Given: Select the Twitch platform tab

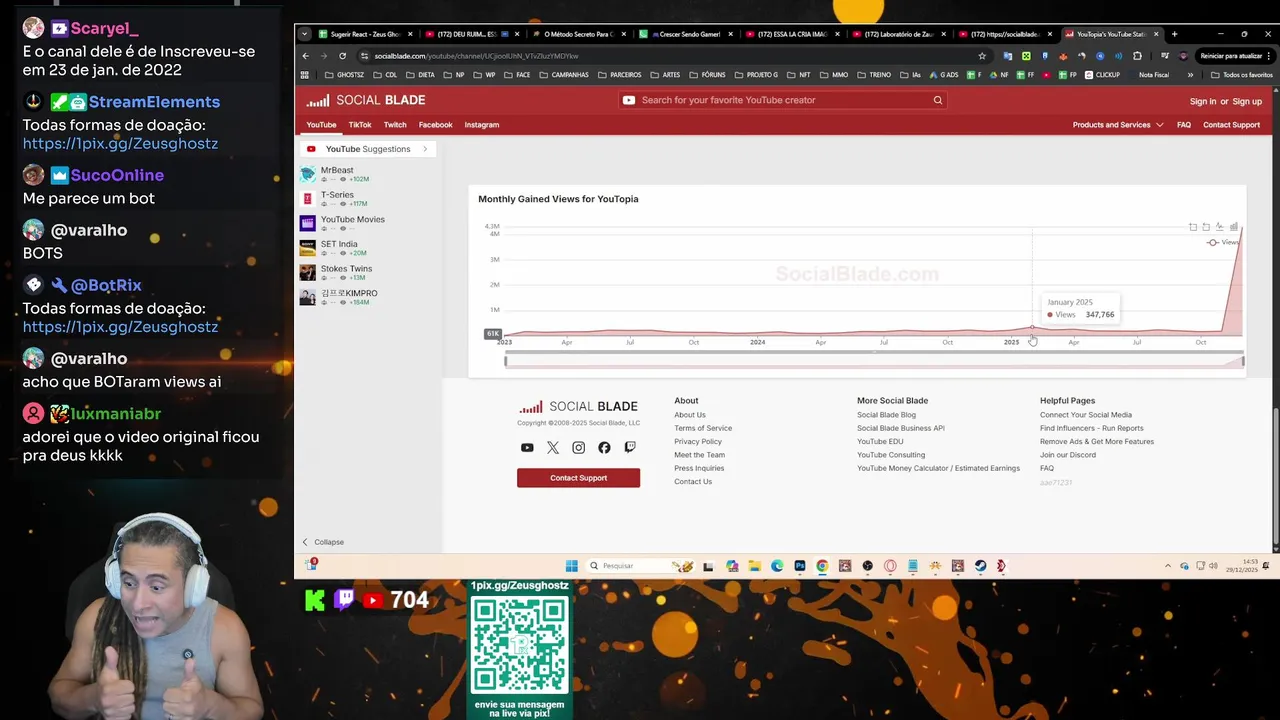Looking at the screenshot, I should 395,125.
